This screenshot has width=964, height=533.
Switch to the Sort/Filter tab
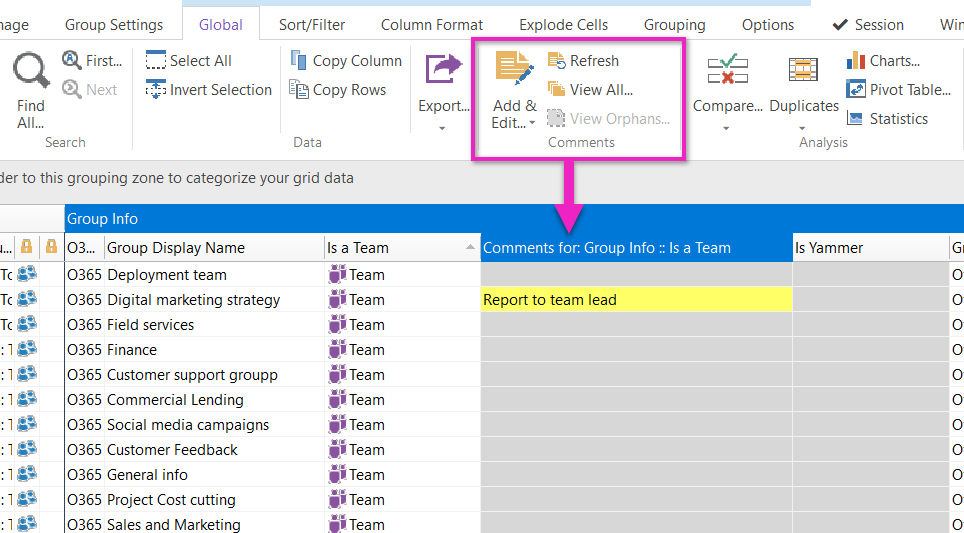310,25
